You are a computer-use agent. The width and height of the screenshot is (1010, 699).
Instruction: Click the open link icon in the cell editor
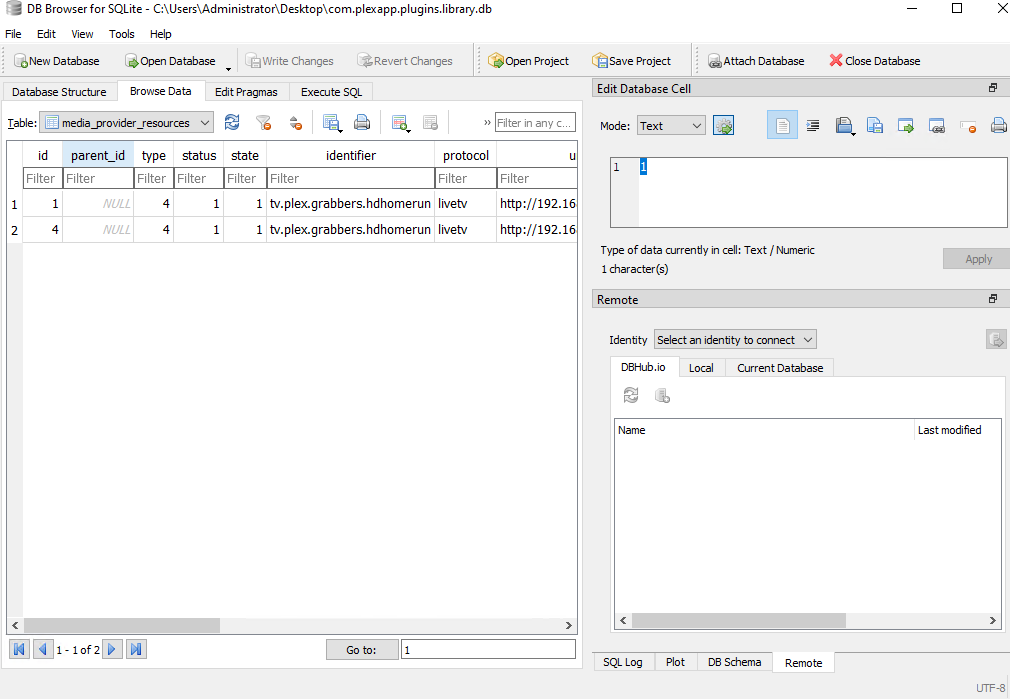point(937,126)
